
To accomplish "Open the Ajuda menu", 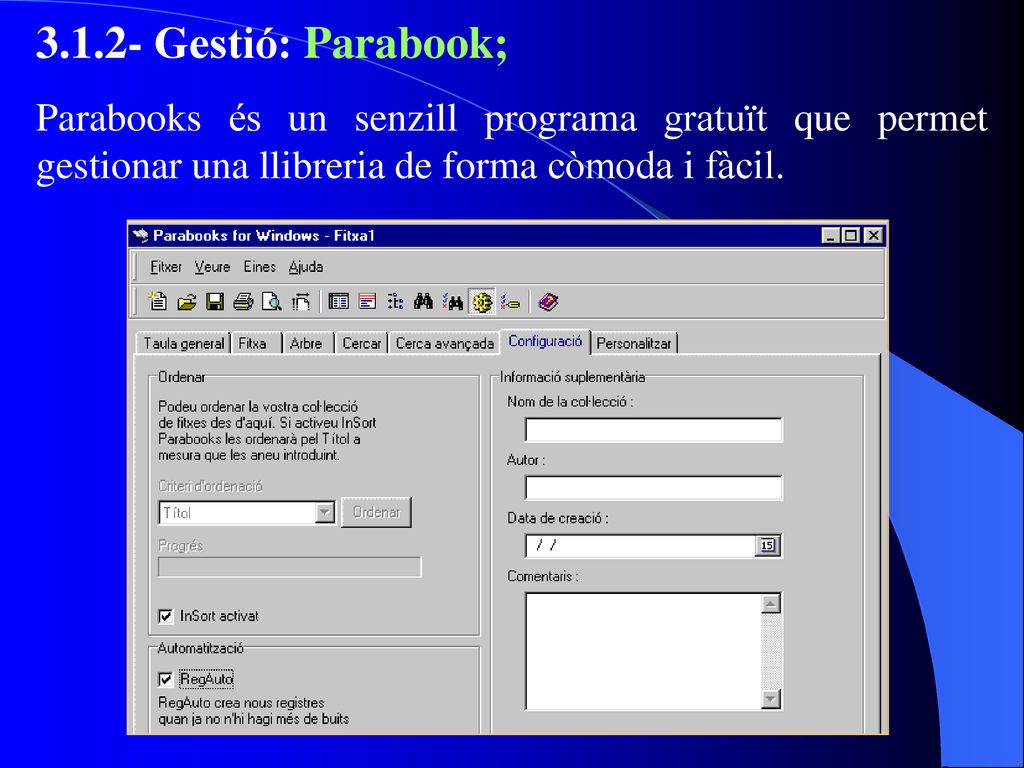I will [306, 267].
